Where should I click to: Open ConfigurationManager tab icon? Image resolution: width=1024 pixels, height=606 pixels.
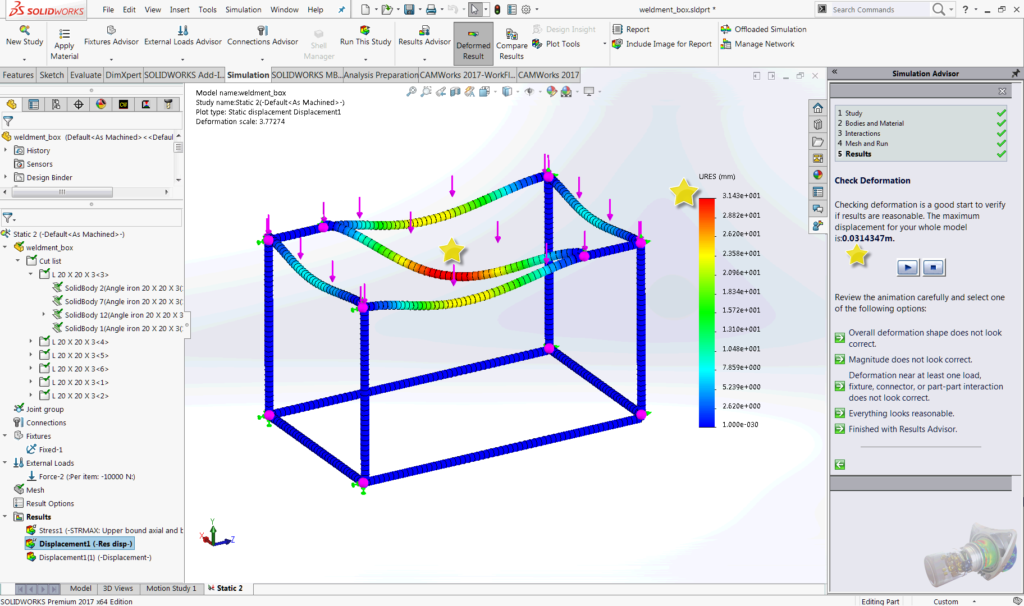point(56,104)
